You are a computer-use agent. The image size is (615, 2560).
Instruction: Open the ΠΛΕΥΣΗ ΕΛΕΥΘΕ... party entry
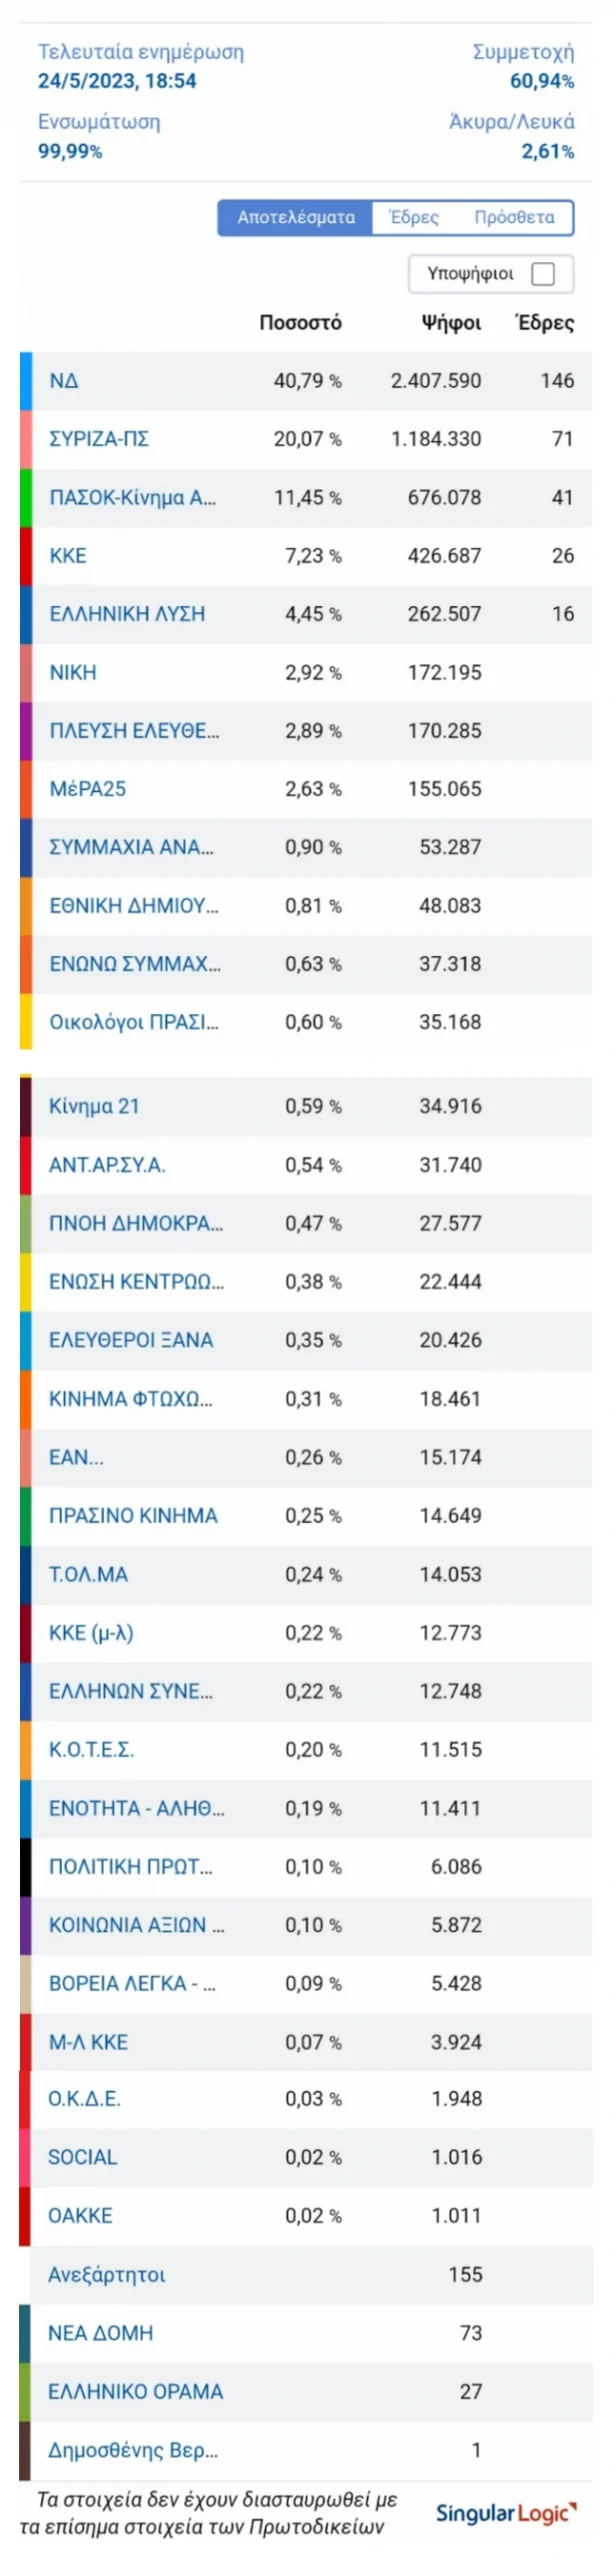click(134, 731)
